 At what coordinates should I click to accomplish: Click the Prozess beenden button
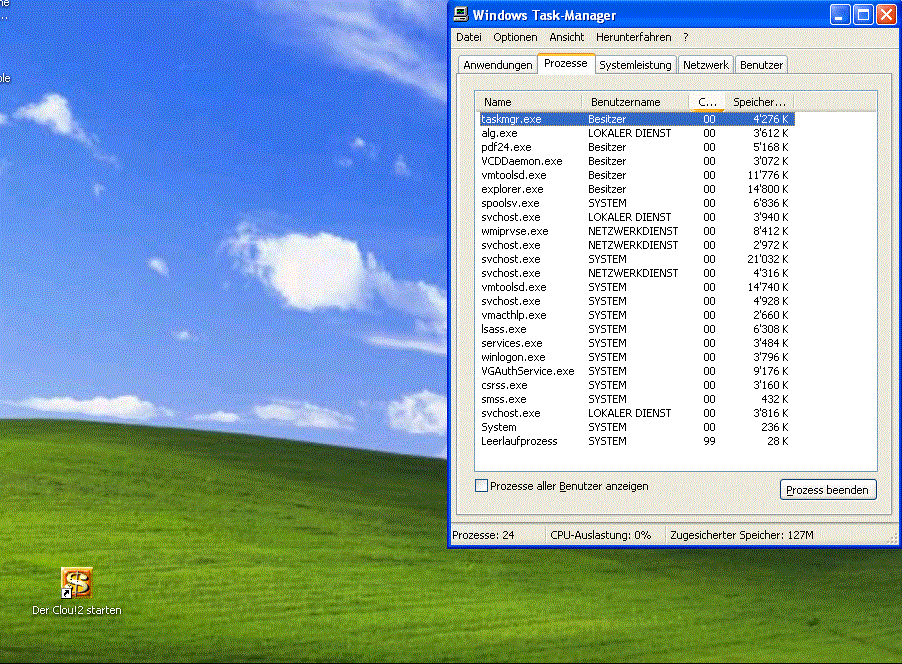click(x=828, y=490)
